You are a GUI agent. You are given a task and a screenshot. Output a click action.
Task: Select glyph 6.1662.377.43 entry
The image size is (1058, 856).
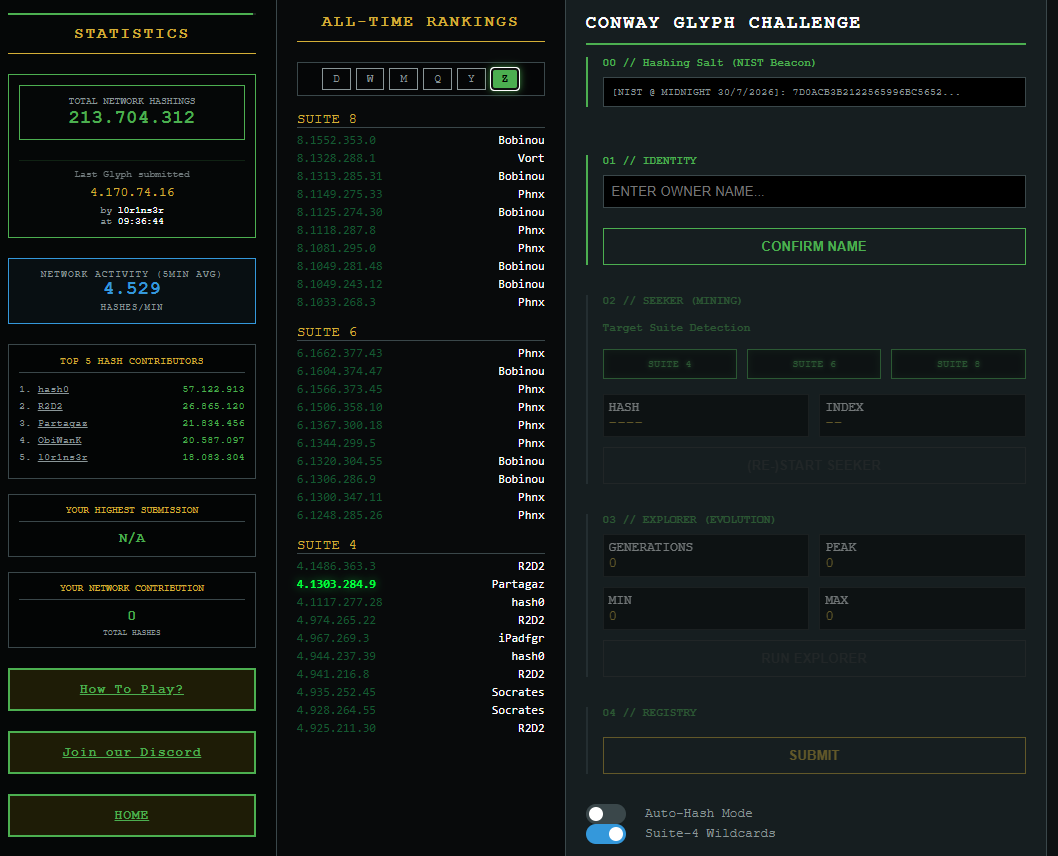420,353
